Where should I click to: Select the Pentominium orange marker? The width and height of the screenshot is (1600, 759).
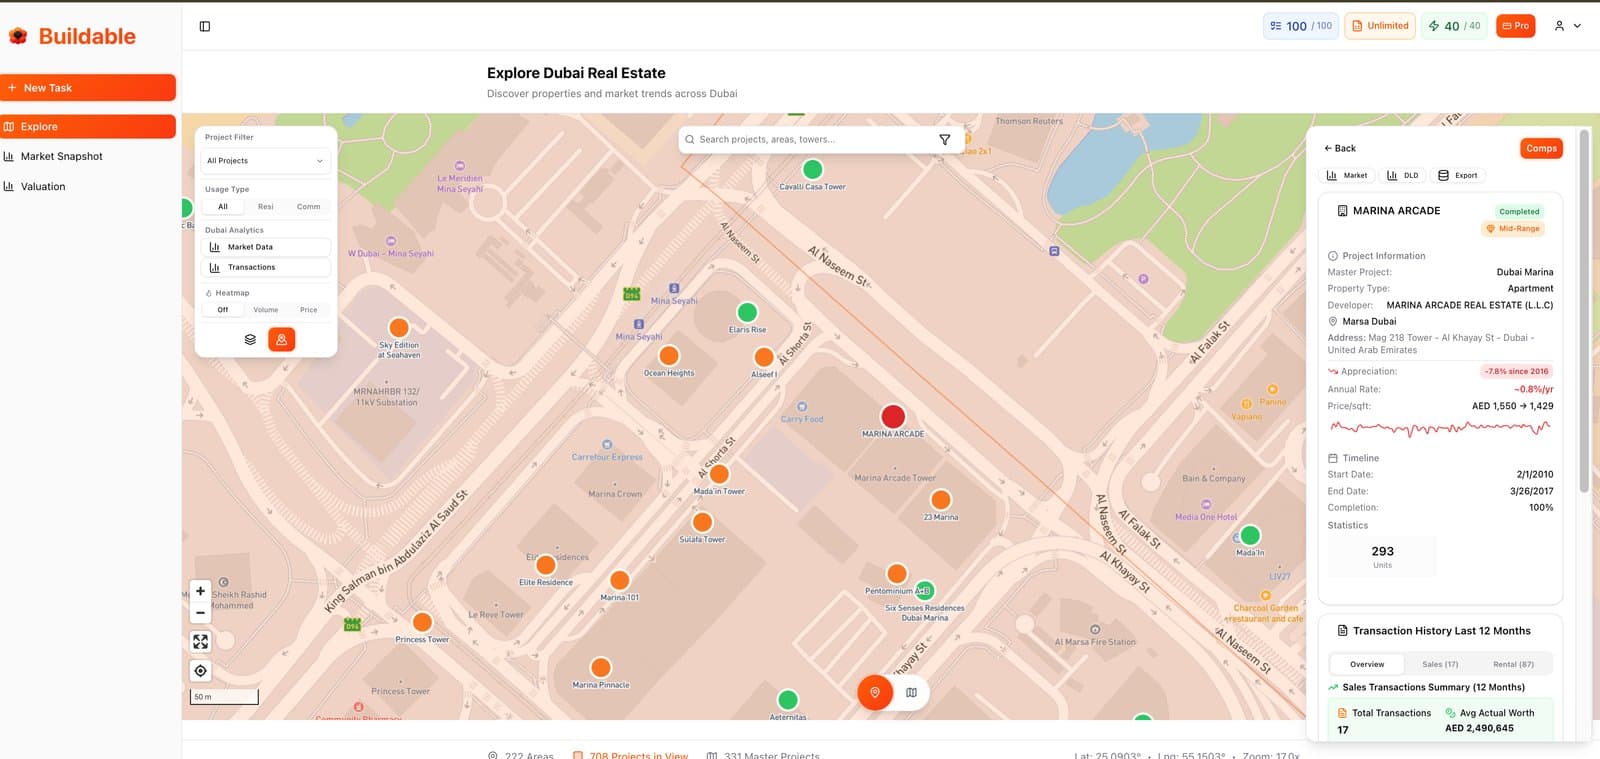tap(897, 573)
